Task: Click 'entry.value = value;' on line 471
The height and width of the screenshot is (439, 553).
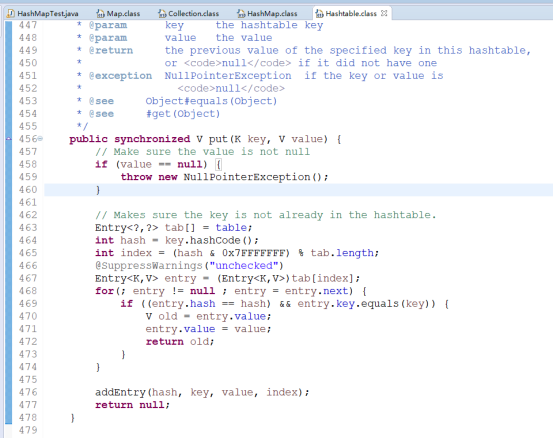Action: pyautogui.click(x=208, y=329)
